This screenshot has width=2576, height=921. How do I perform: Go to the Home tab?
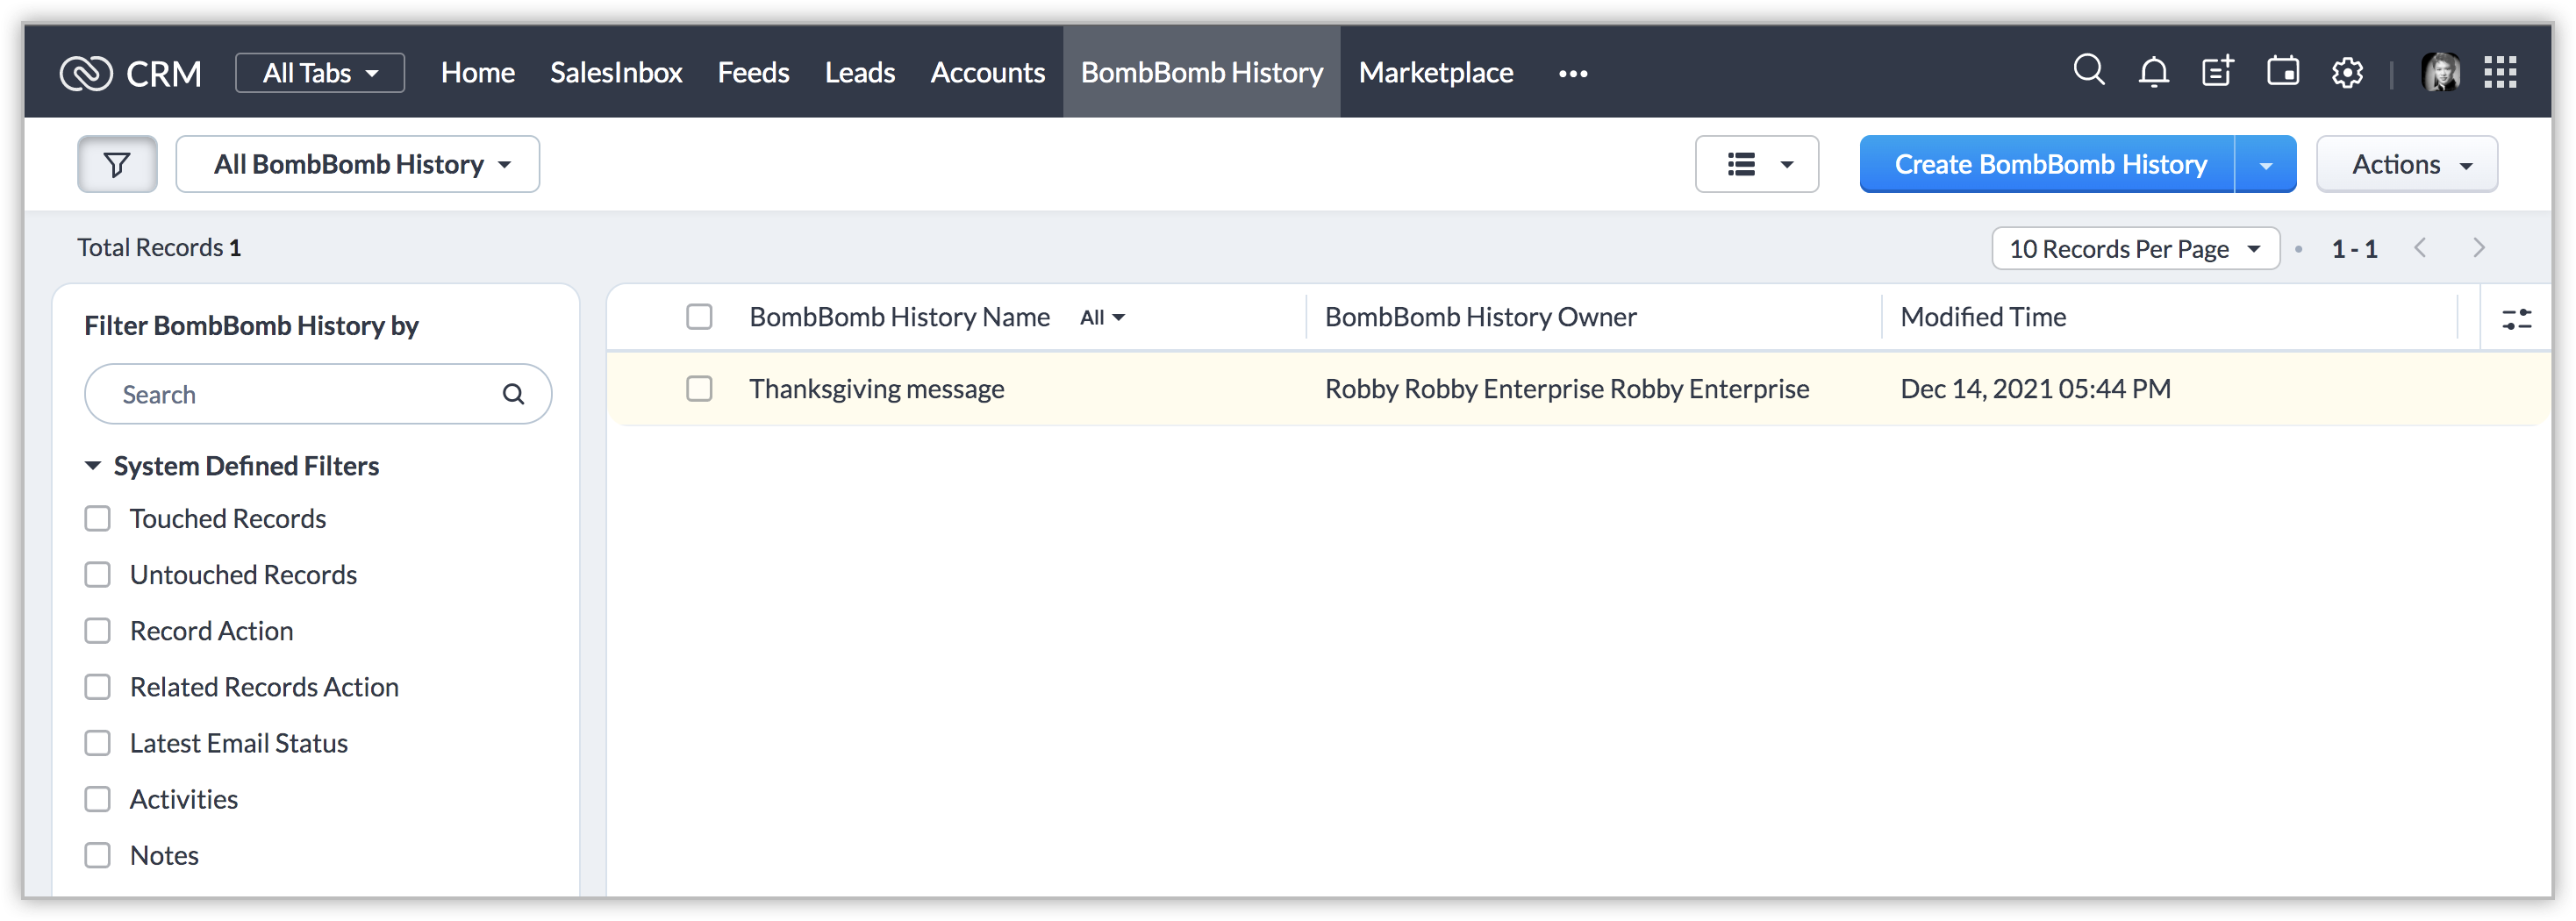pyautogui.click(x=478, y=73)
